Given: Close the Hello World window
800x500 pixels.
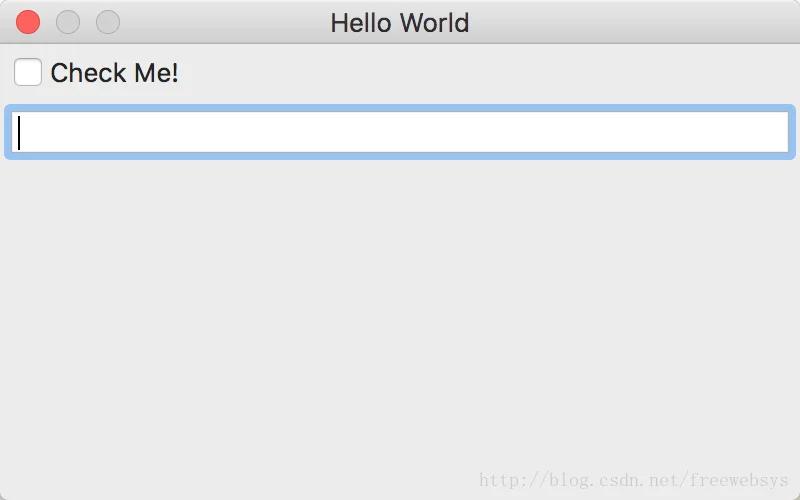Looking at the screenshot, I should point(28,22).
